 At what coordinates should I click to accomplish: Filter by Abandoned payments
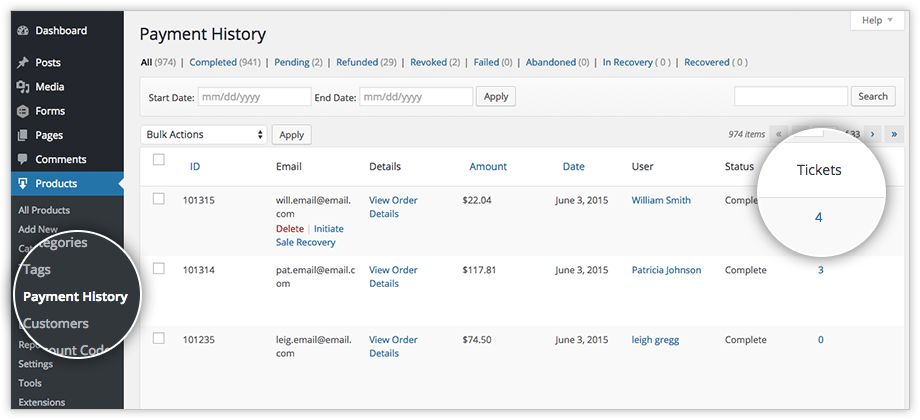pyautogui.click(x=551, y=62)
